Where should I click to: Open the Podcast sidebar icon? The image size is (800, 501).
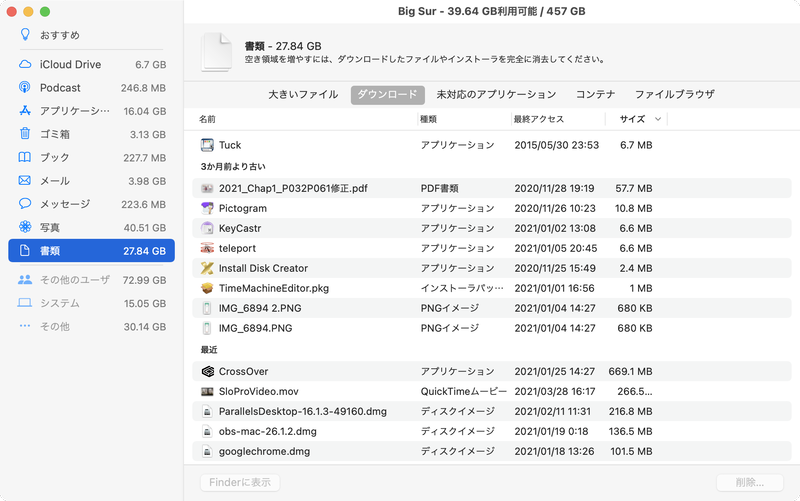pyautogui.click(x=25, y=88)
